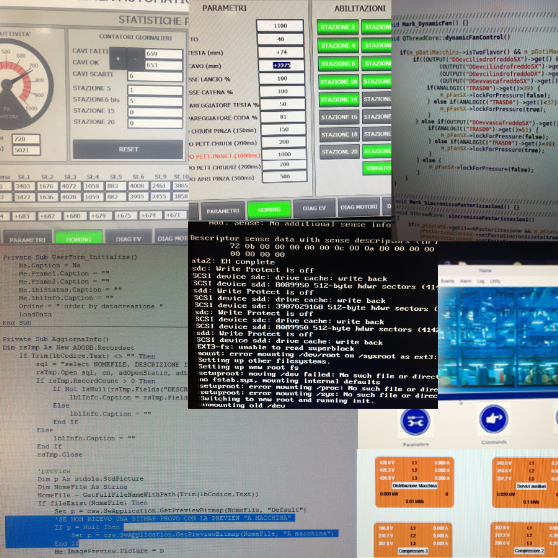The height and width of the screenshot is (558, 558).
Task: Click the top parameter field showing 1100
Action: click(280, 26)
